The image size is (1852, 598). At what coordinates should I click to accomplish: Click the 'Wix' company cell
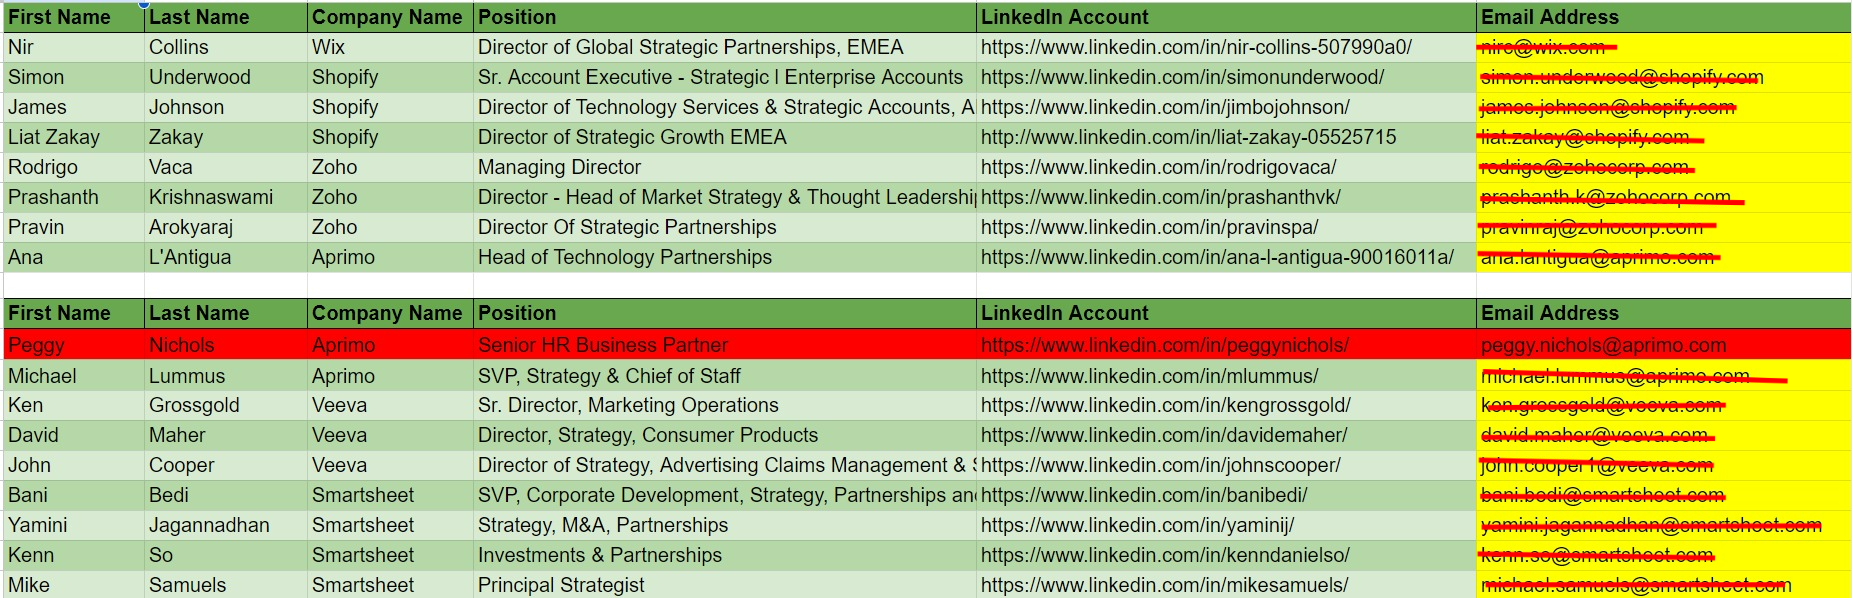pos(328,47)
